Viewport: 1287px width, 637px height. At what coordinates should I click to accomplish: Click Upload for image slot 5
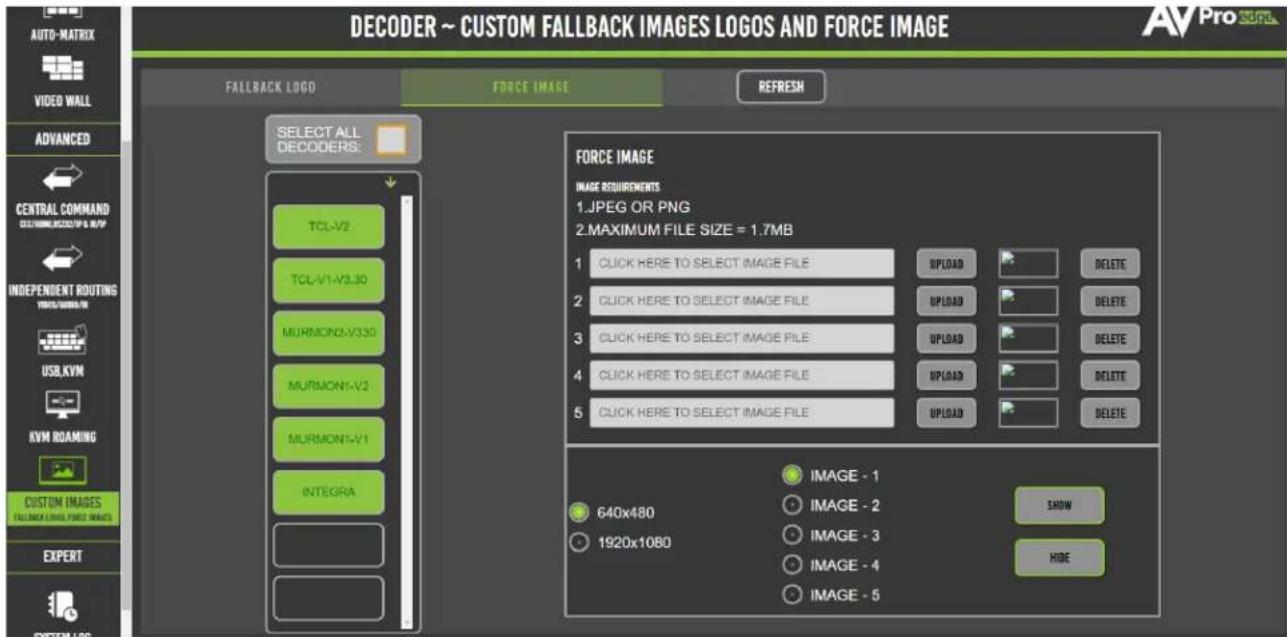(946, 413)
